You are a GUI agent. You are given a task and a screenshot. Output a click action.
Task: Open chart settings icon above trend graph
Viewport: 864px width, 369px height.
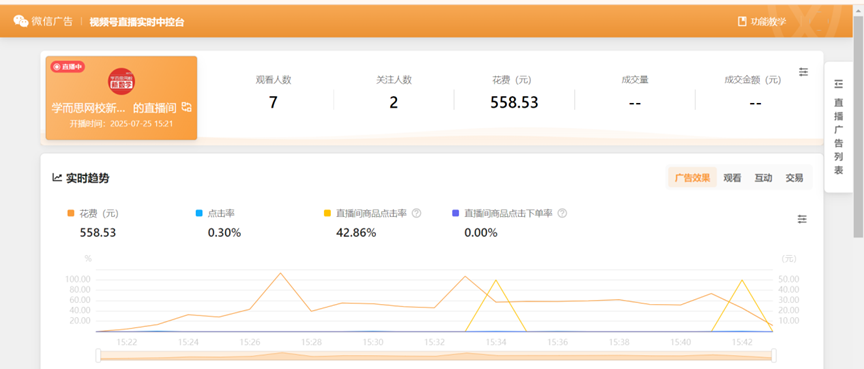[802, 219]
